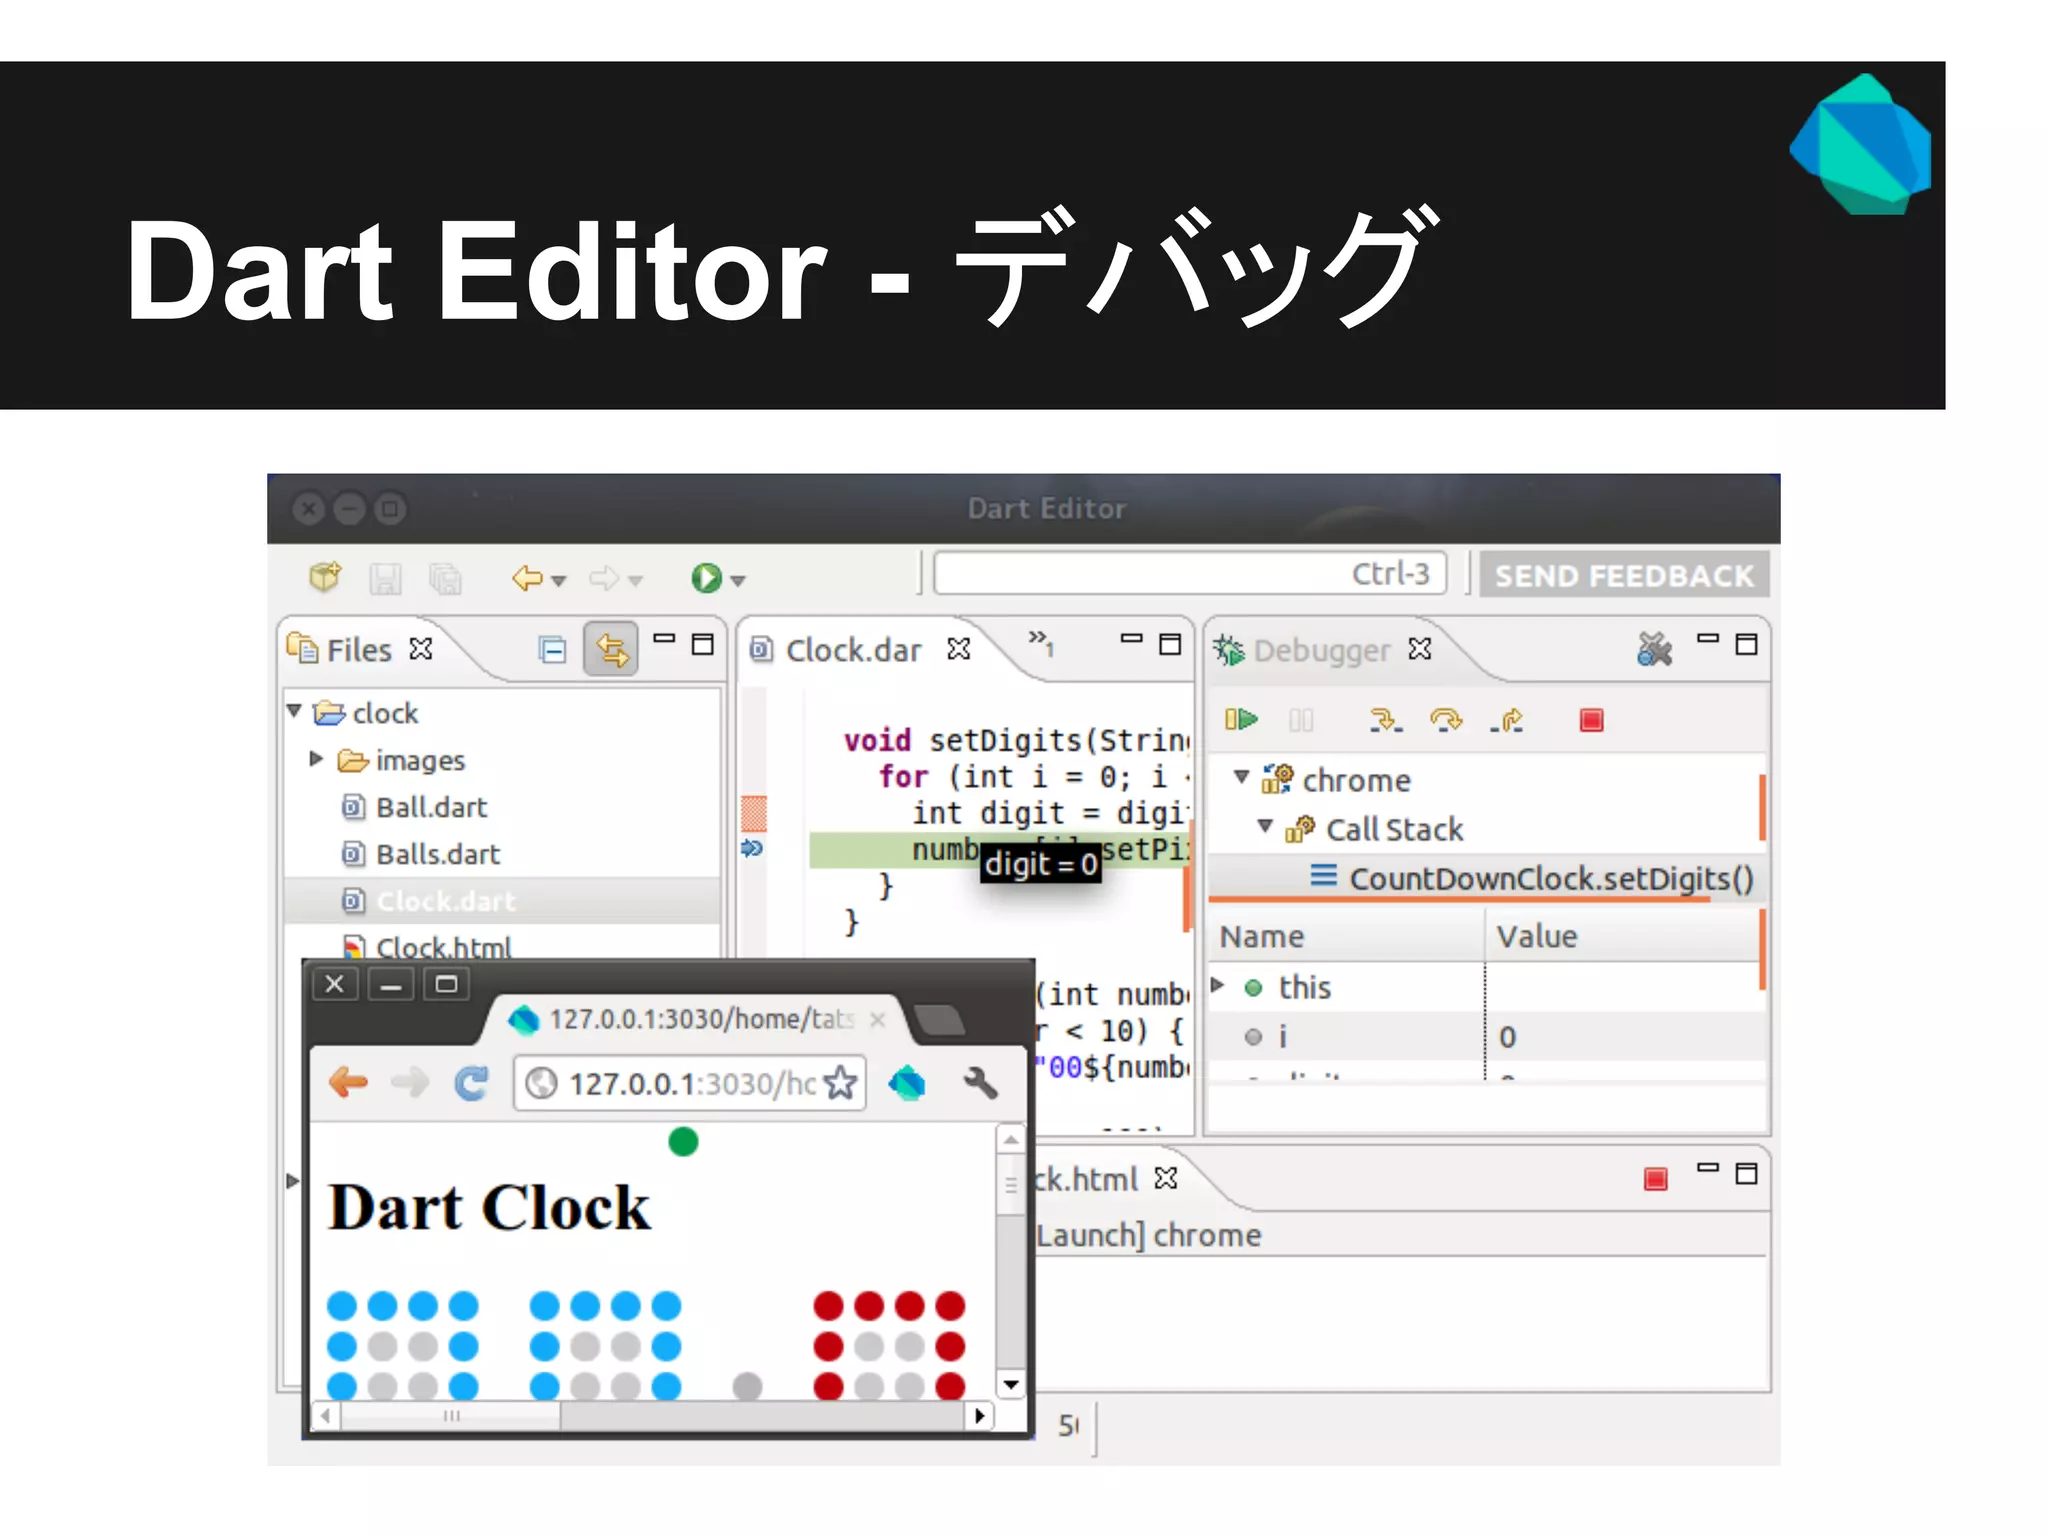This screenshot has width=2048, height=1536.
Task: Click the Step Over debugger icon
Action: pyautogui.click(x=1446, y=720)
